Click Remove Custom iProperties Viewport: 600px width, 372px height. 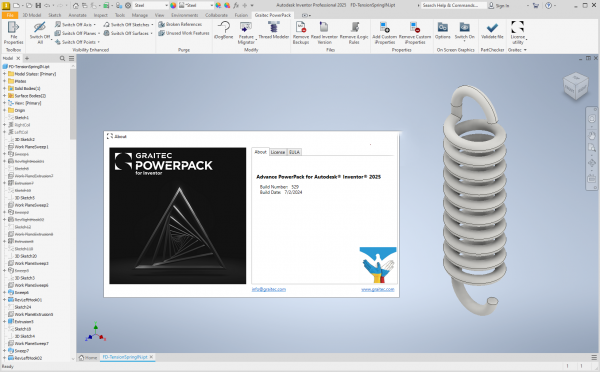pyautogui.click(x=415, y=33)
